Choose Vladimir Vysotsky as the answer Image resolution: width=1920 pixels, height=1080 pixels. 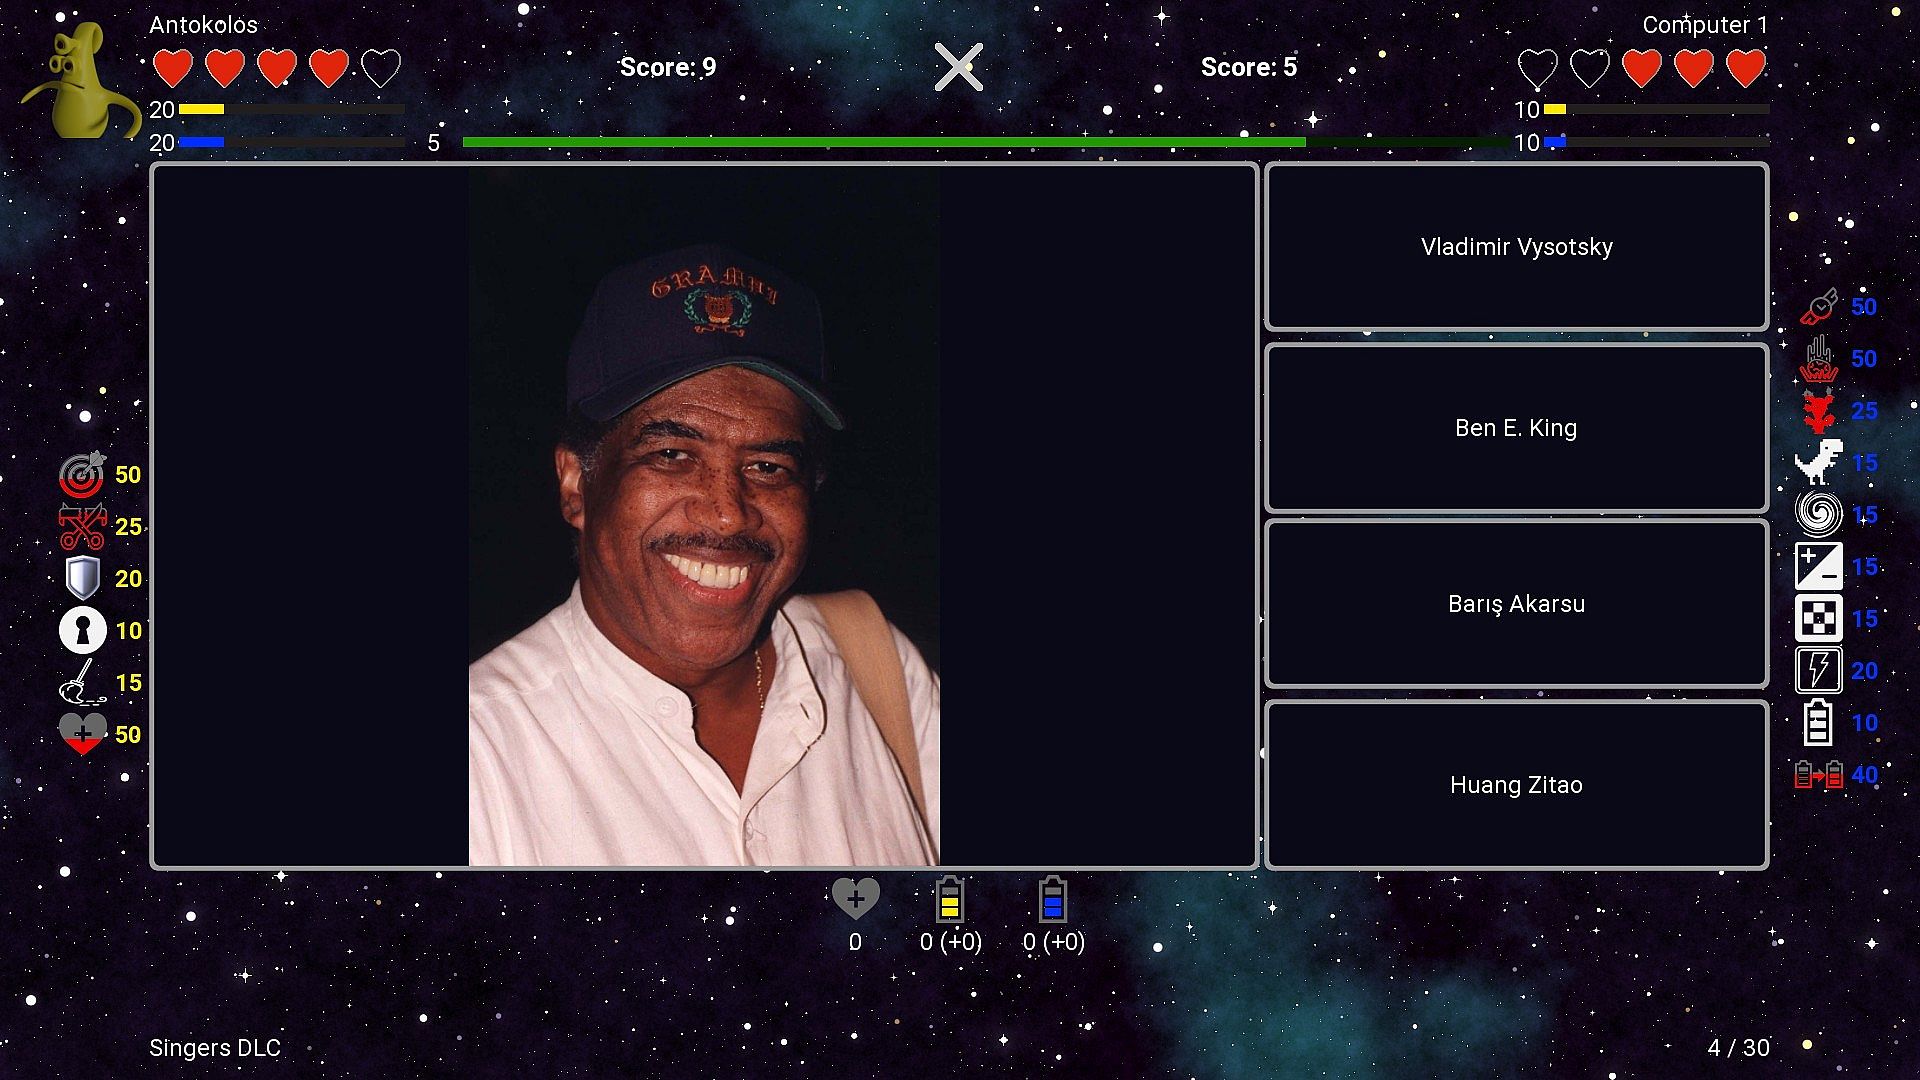point(1516,247)
